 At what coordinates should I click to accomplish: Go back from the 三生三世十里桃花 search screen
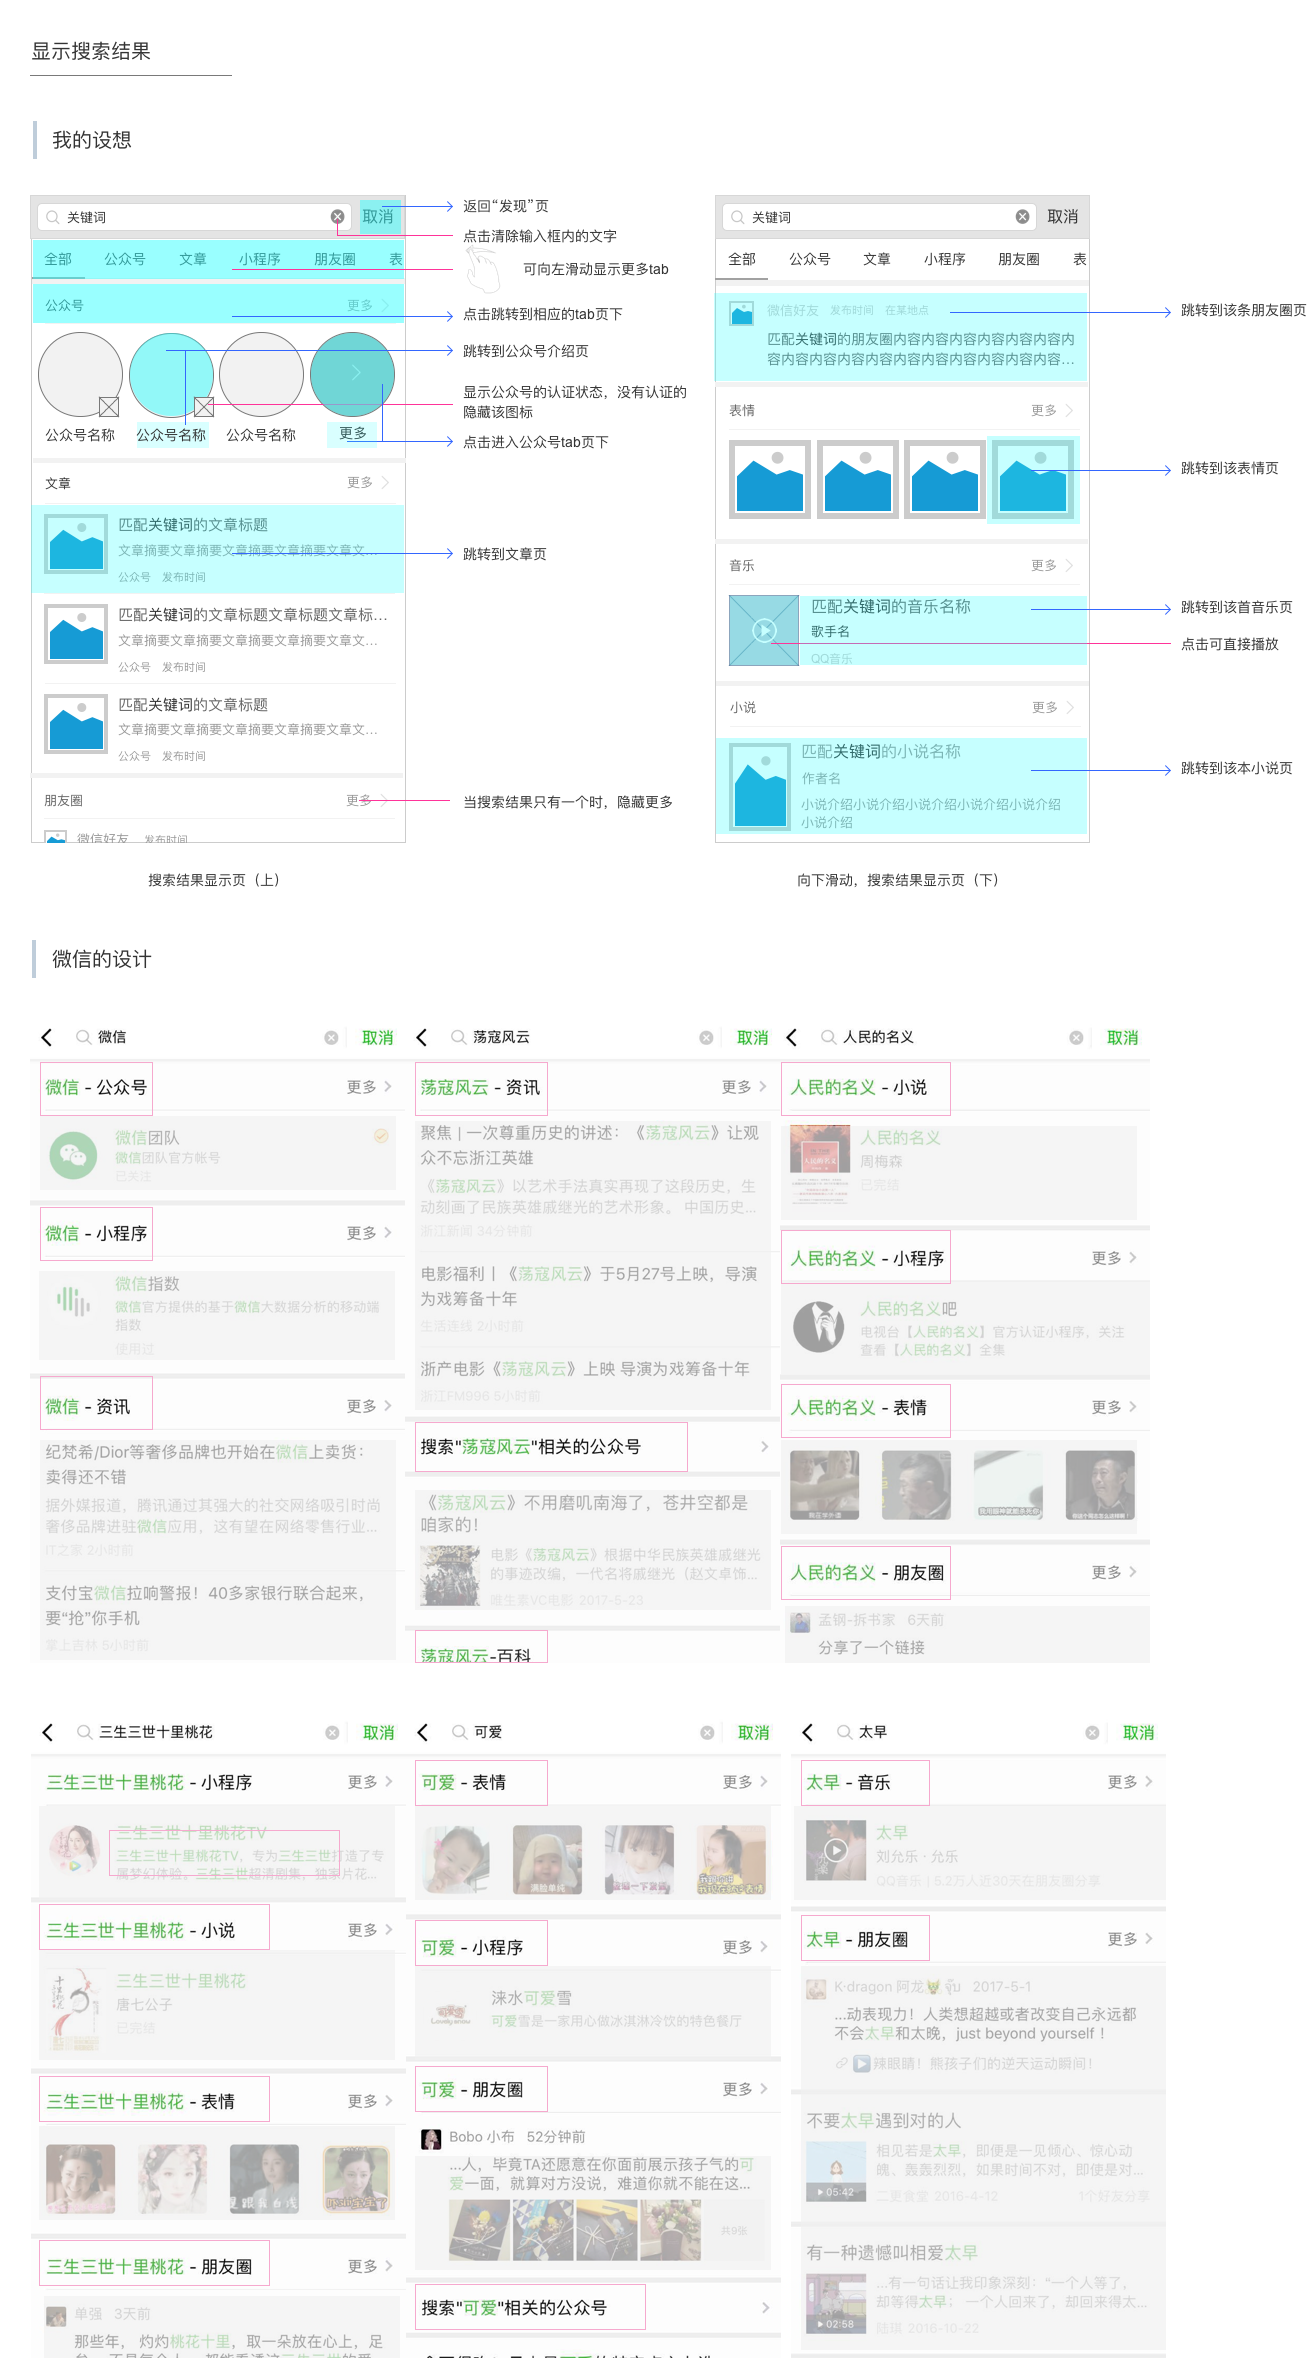pos(48,1732)
